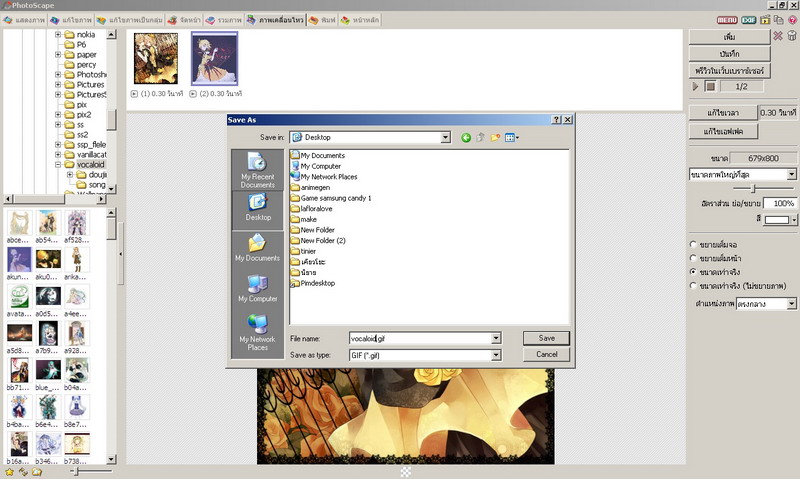Open the animegen folder in file list
Image resolution: width=800 pixels, height=479 pixels.
(310, 187)
